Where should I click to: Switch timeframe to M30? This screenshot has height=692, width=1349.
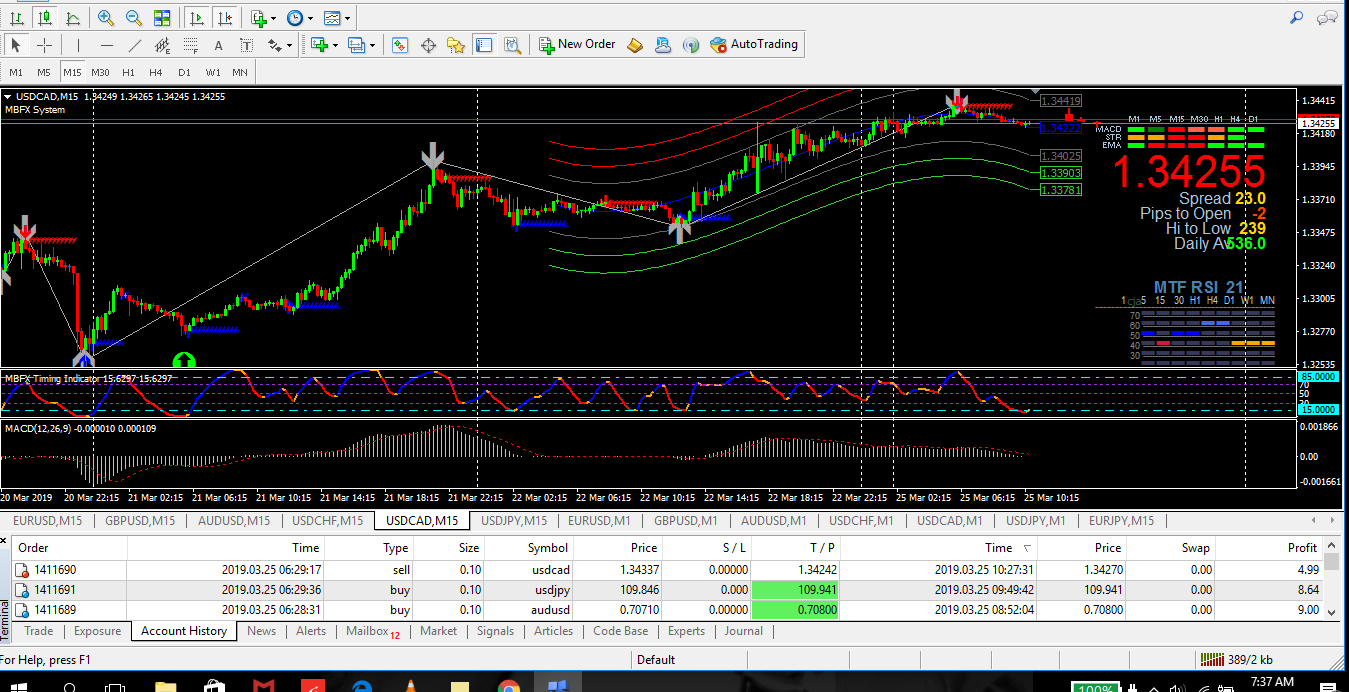point(100,72)
